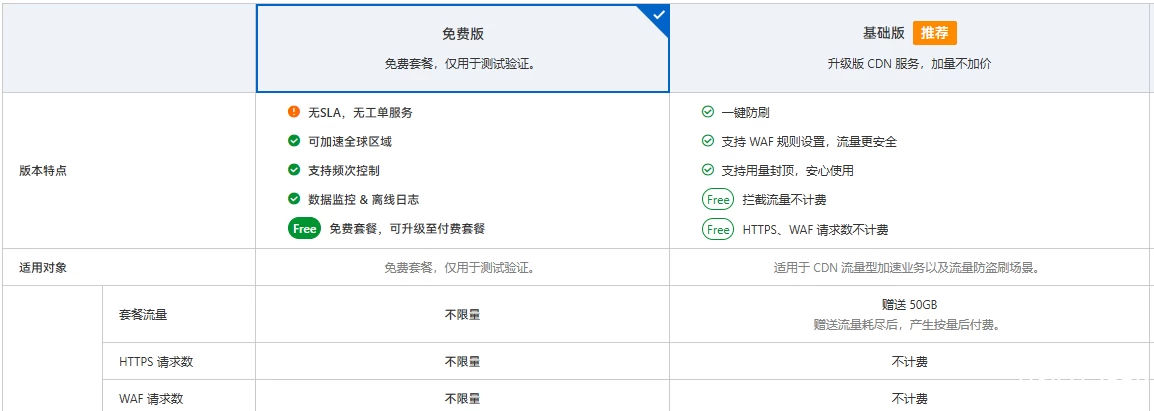Viewport: 1154px width, 411px height.
Task: Click the green check next to 可加速全球区域
Action: pos(294,141)
